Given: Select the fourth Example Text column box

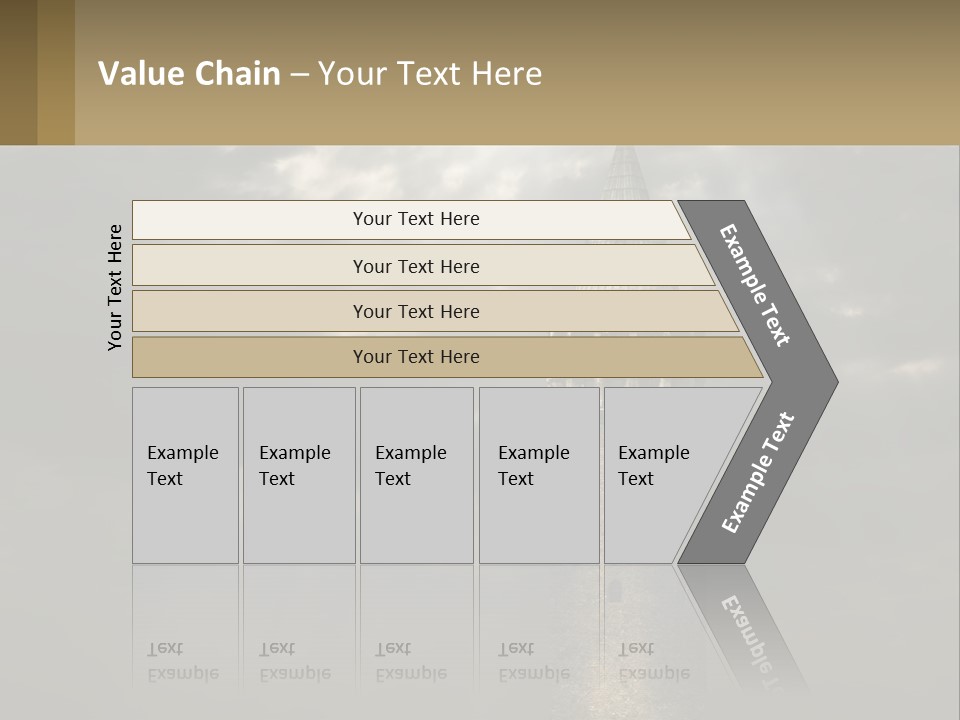Looking at the screenshot, I should 539,475.
